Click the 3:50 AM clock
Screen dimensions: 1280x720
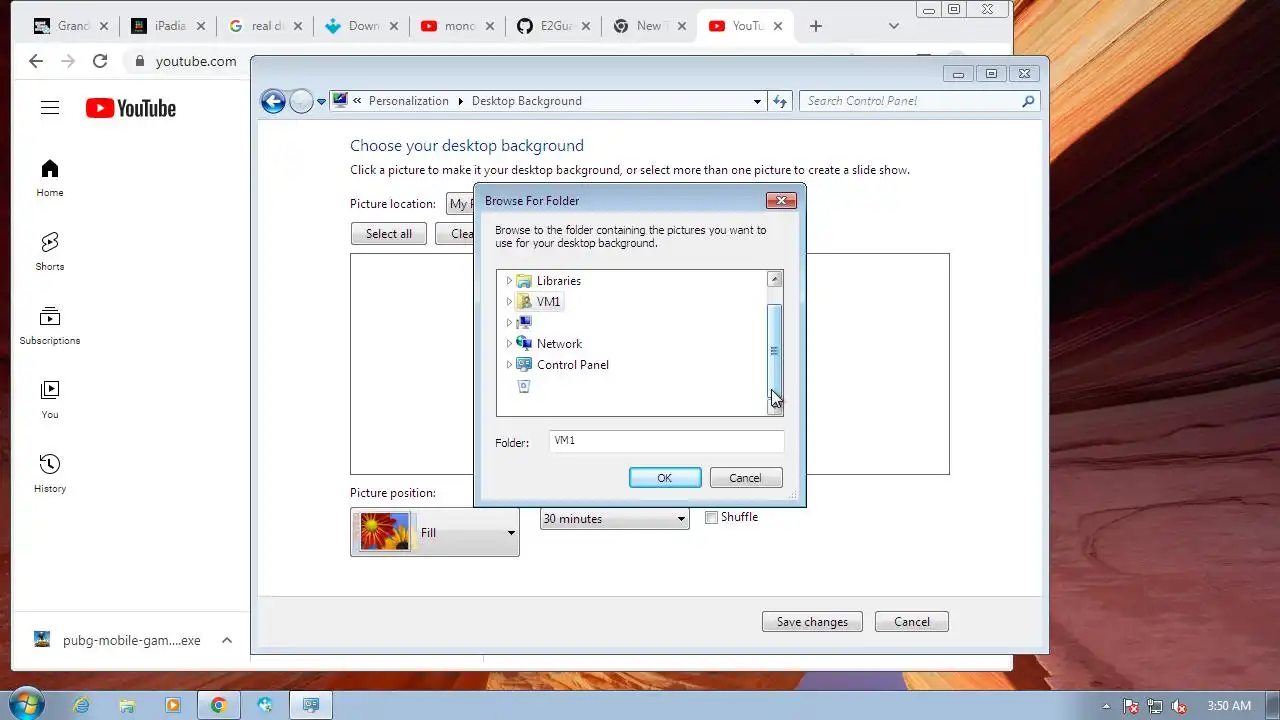pos(1229,706)
